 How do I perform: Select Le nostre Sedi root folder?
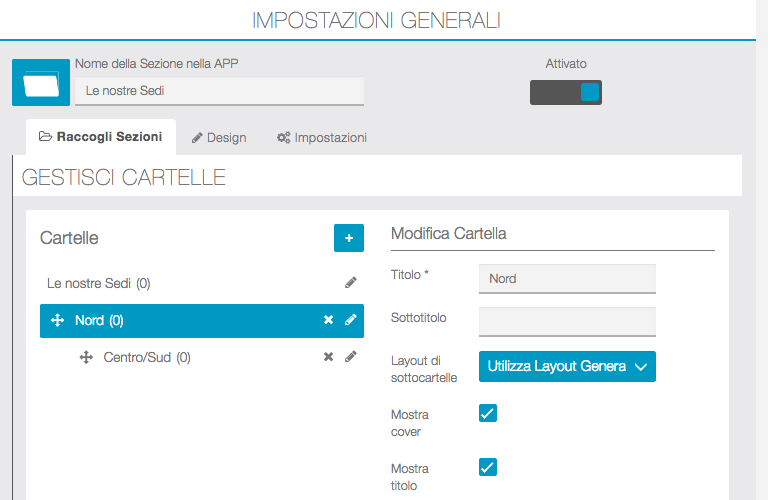click(98, 283)
